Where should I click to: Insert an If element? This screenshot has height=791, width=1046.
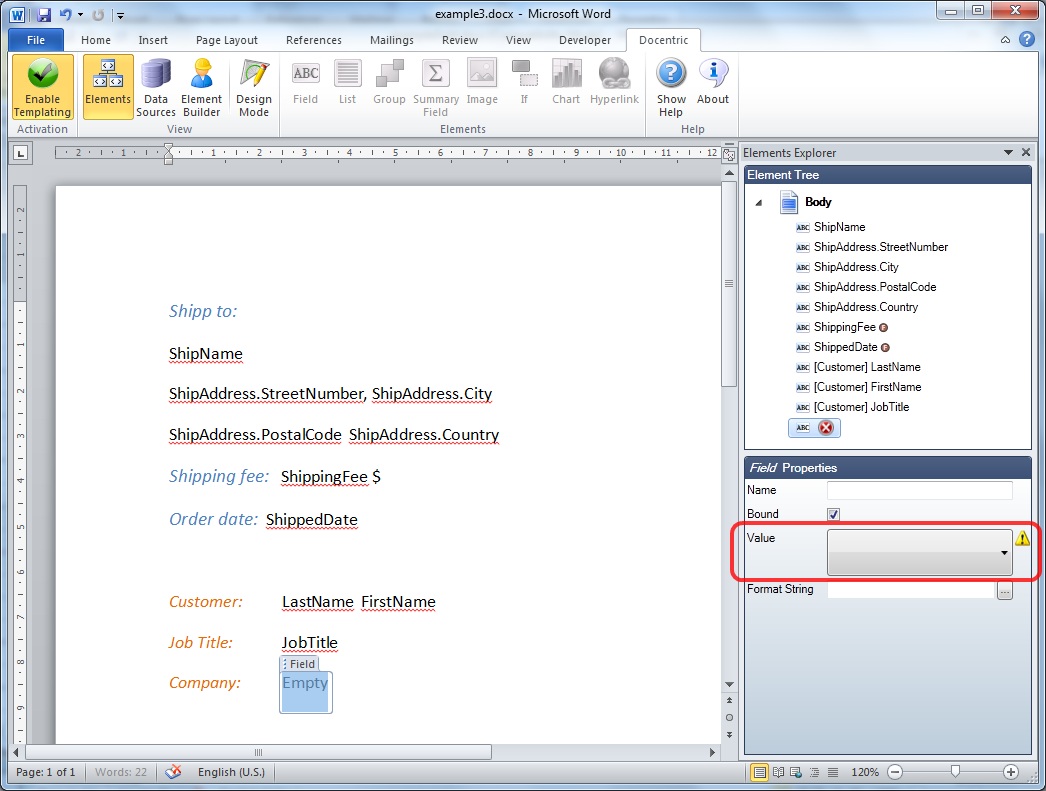(x=524, y=82)
